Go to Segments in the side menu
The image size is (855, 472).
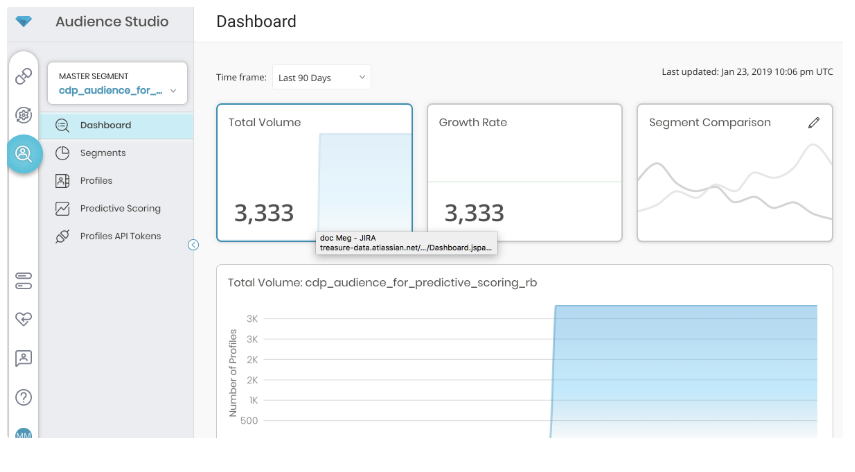(x=102, y=153)
